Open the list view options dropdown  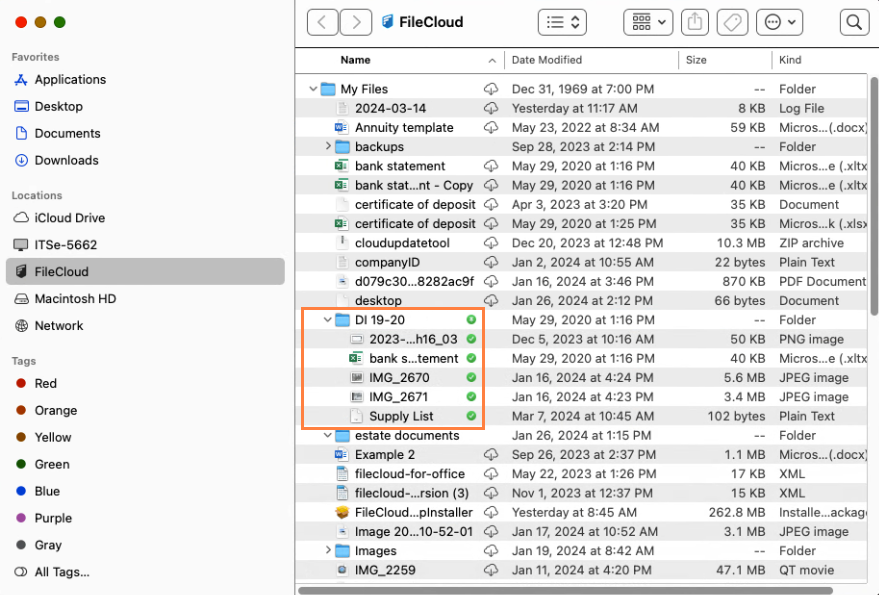tap(562, 22)
